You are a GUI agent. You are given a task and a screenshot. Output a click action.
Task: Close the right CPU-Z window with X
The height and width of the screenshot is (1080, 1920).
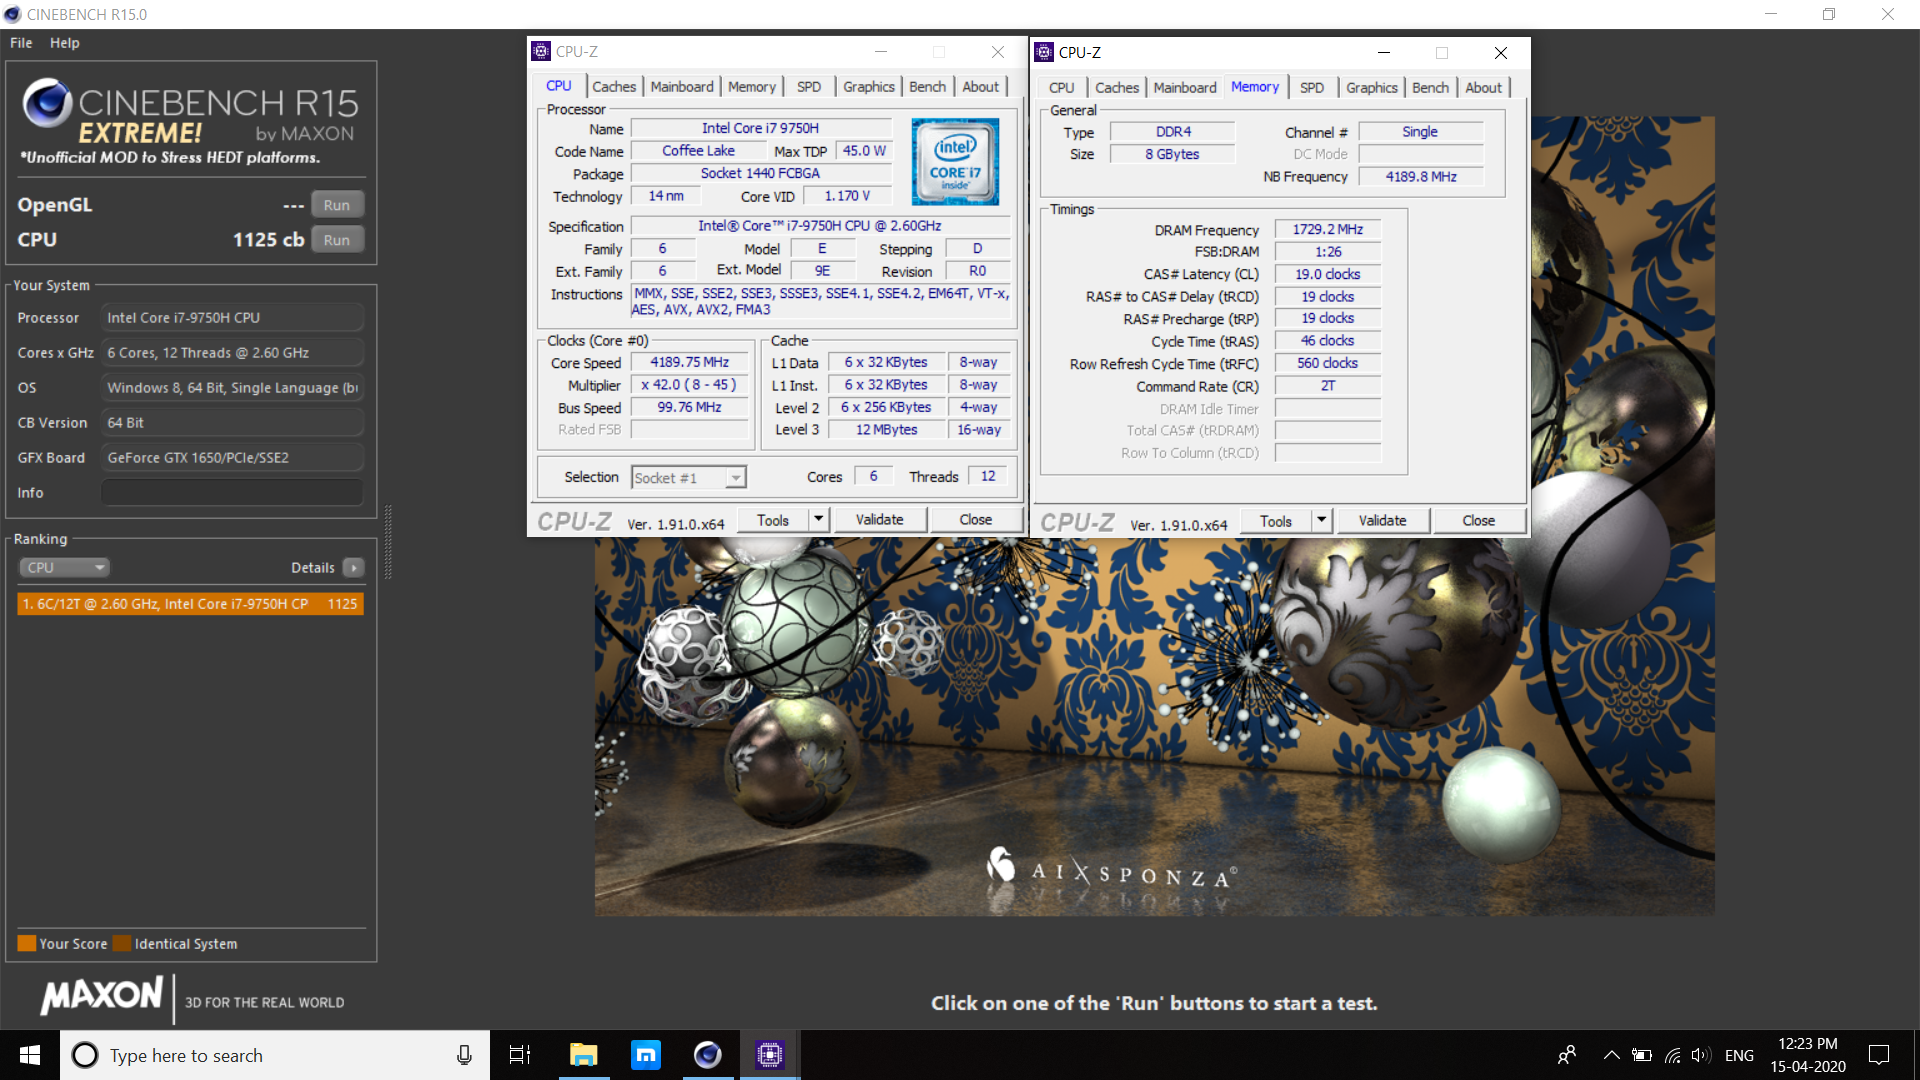(1501, 53)
